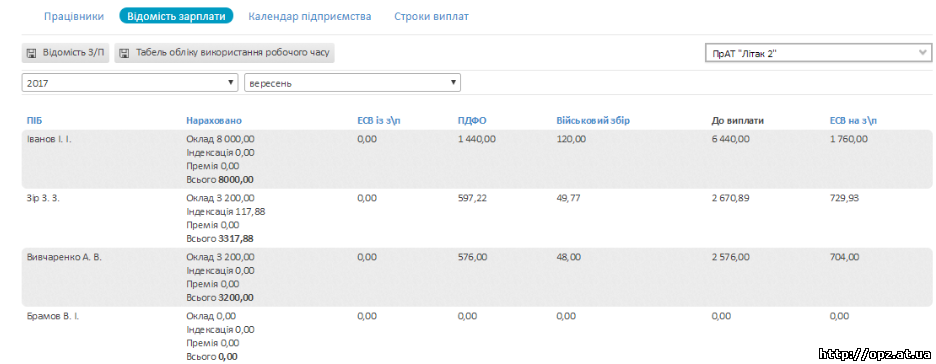Expand the ПрАТ "Літак 2" company selector
The width and height of the screenshot is (936, 364).
[x=818, y=53]
